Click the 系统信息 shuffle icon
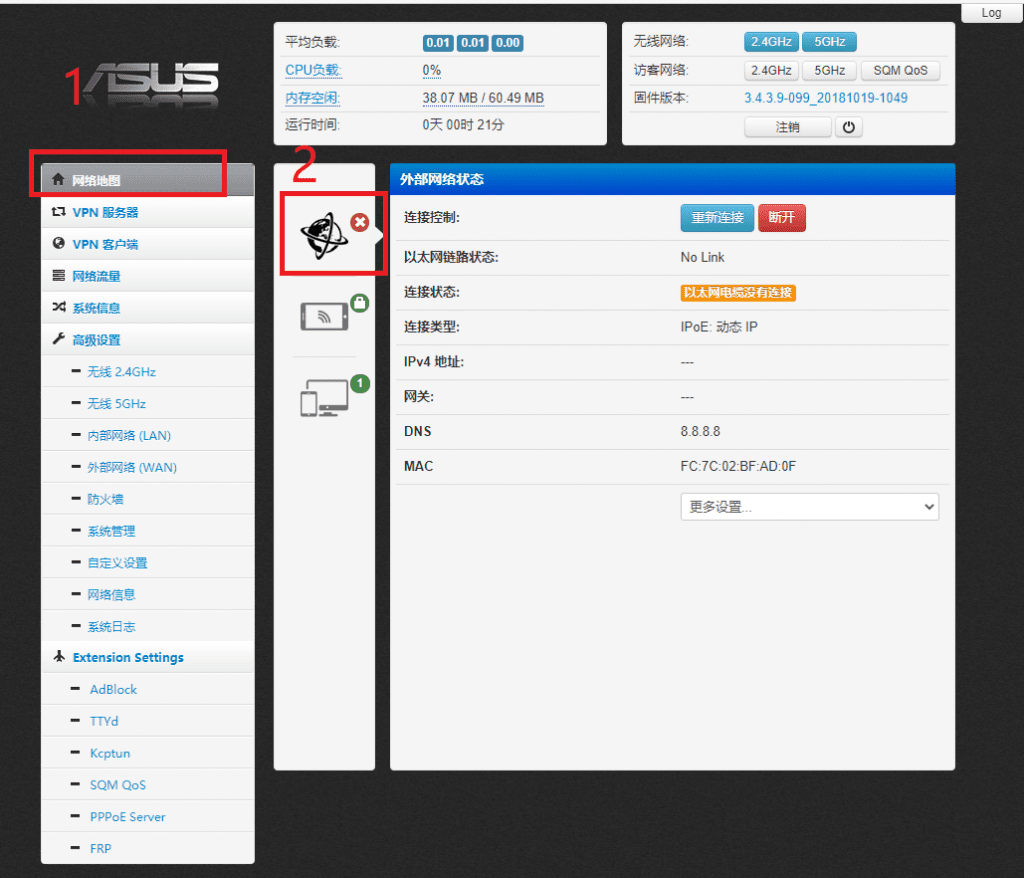The image size is (1024, 878). [x=58, y=306]
